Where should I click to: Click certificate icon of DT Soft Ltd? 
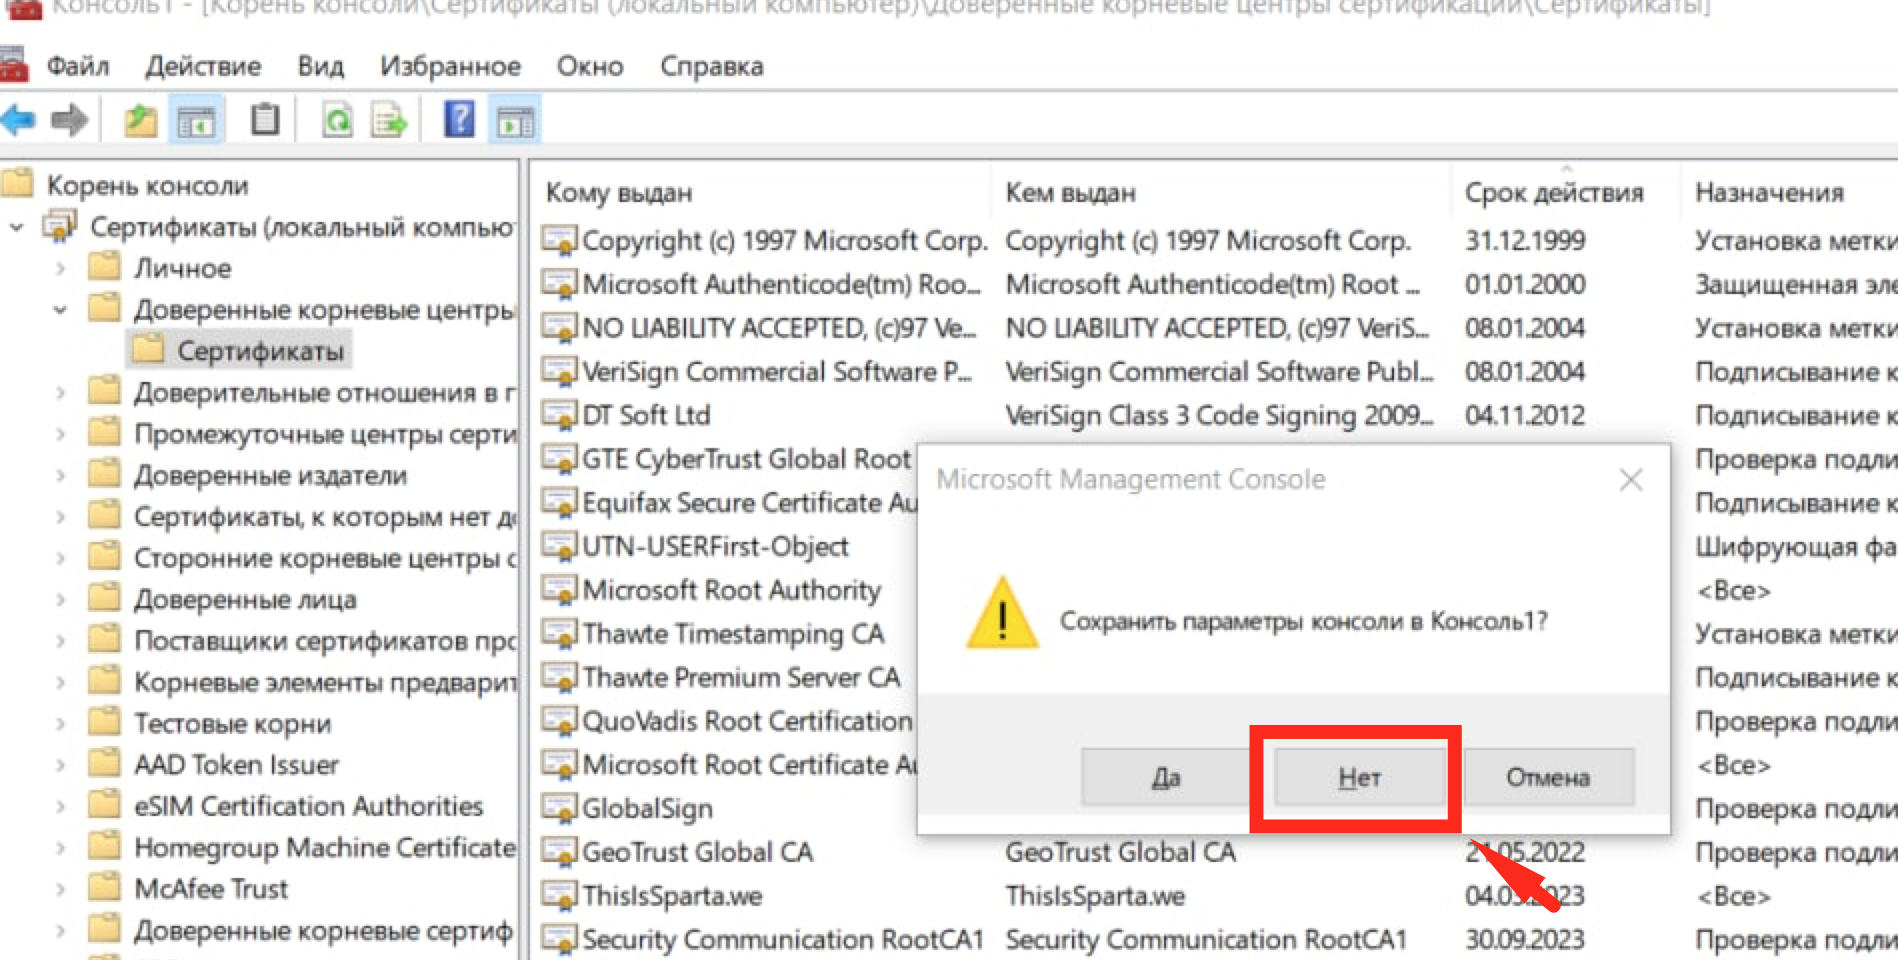pos(559,414)
